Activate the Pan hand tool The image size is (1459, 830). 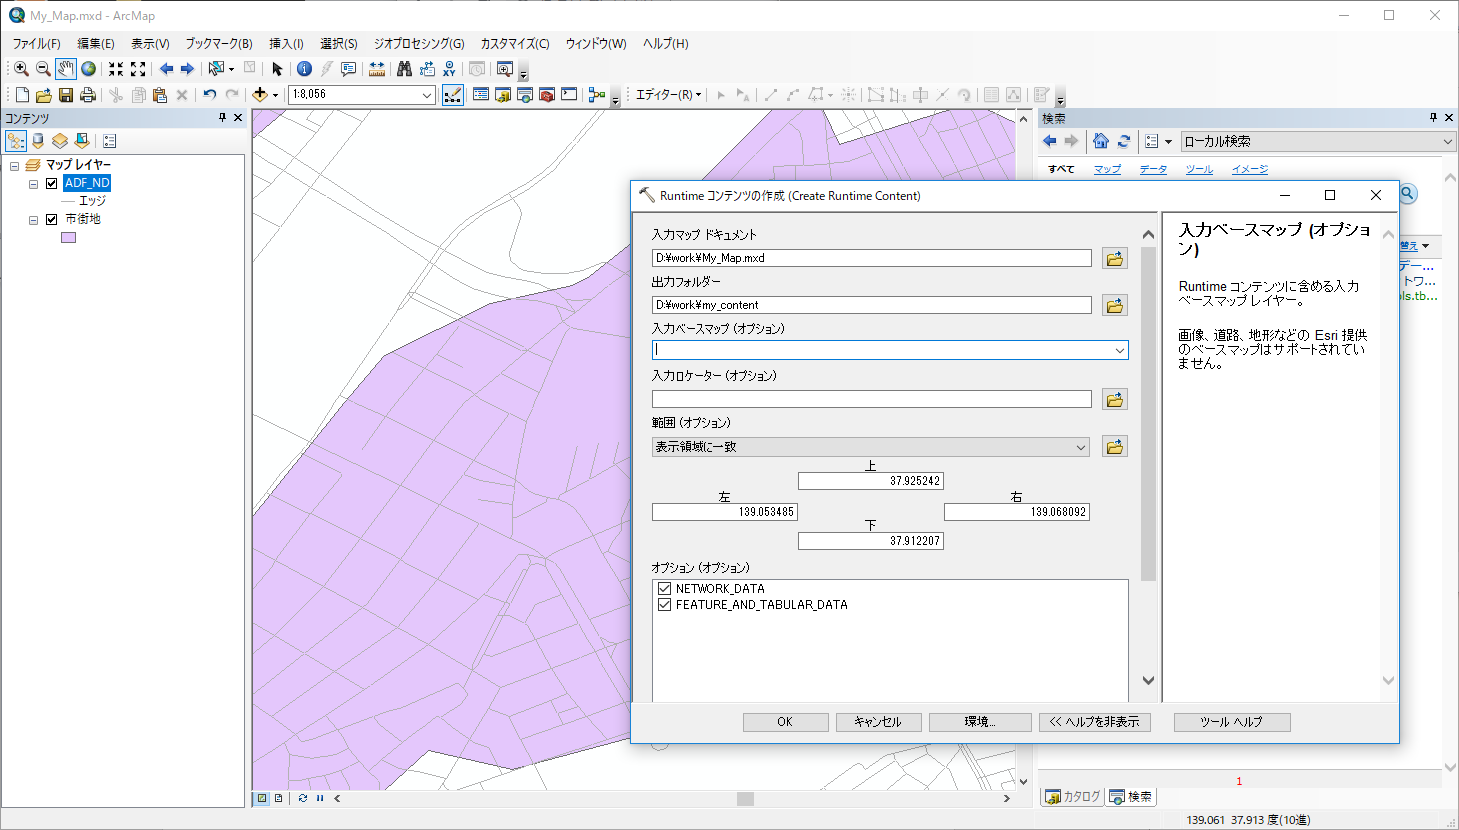[x=66, y=69]
